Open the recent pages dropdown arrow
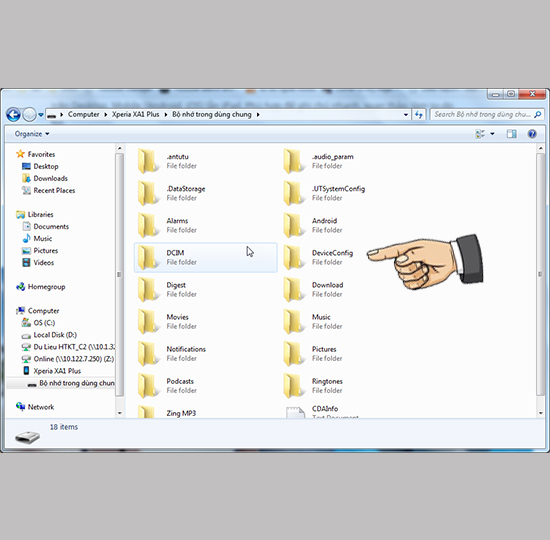The height and width of the screenshot is (540, 550). pos(41,115)
